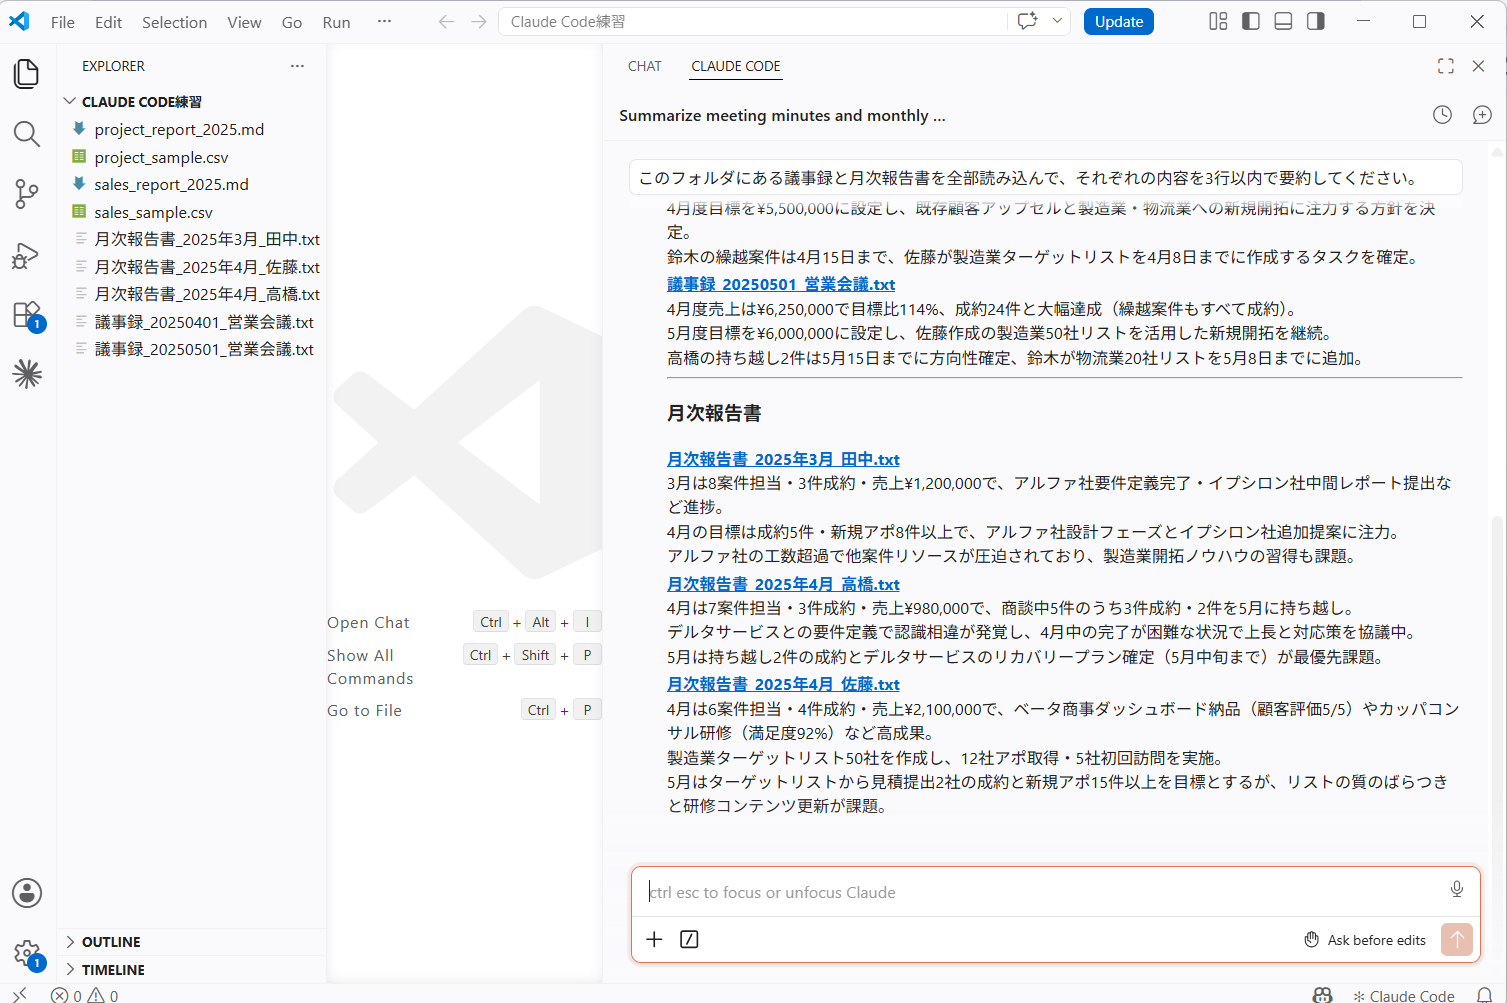Open link 議事録_20250501_営業会議.txt

pos(781,284)
